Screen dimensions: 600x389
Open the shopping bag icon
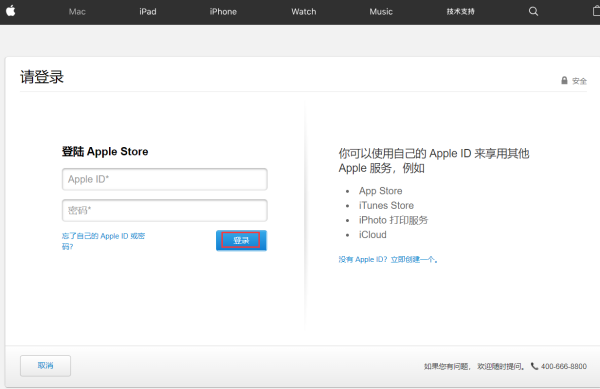coord(596,11)
